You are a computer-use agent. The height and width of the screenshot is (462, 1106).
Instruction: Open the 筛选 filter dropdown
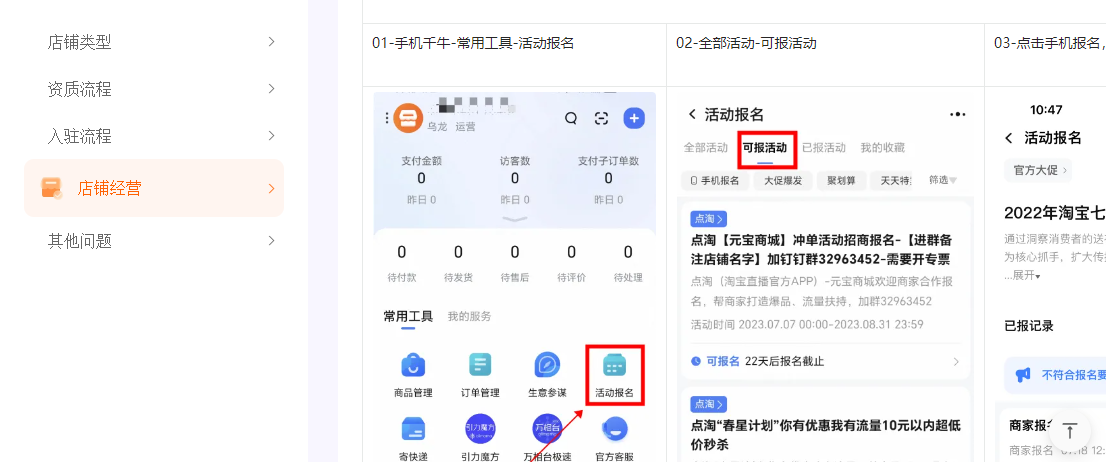(x=944, y=180)
